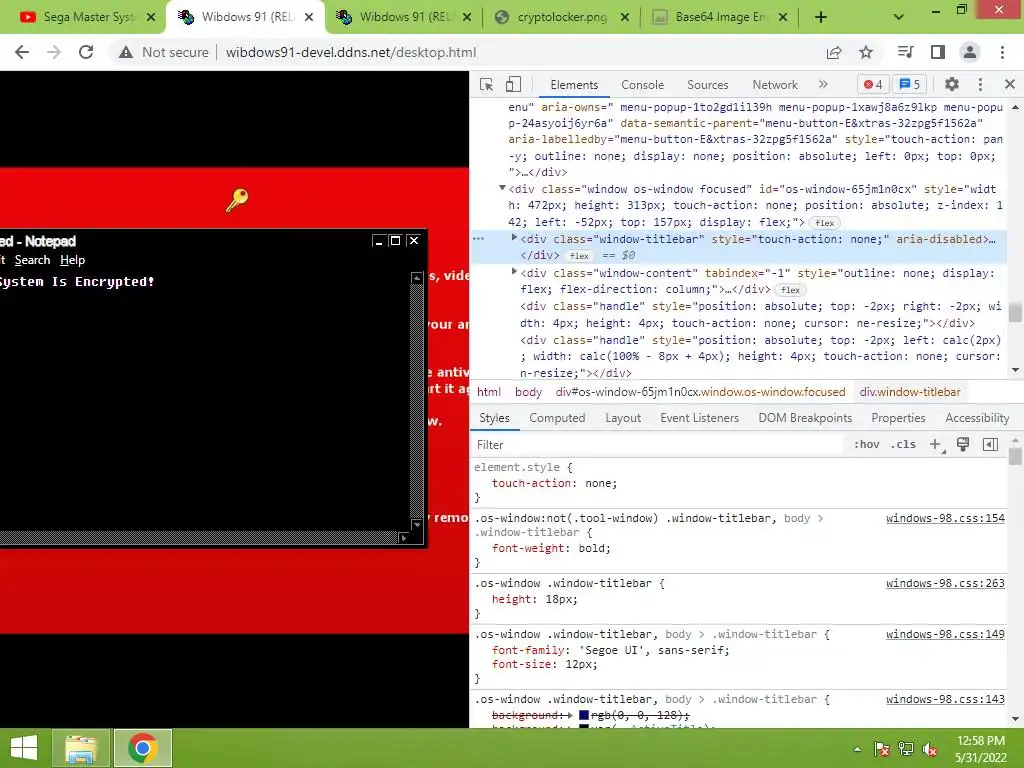The height and width of the screenshot is (768, 1024).
Task: Open the Event Listeners tab
Action: pyautogui.click(x=699, y=418)
